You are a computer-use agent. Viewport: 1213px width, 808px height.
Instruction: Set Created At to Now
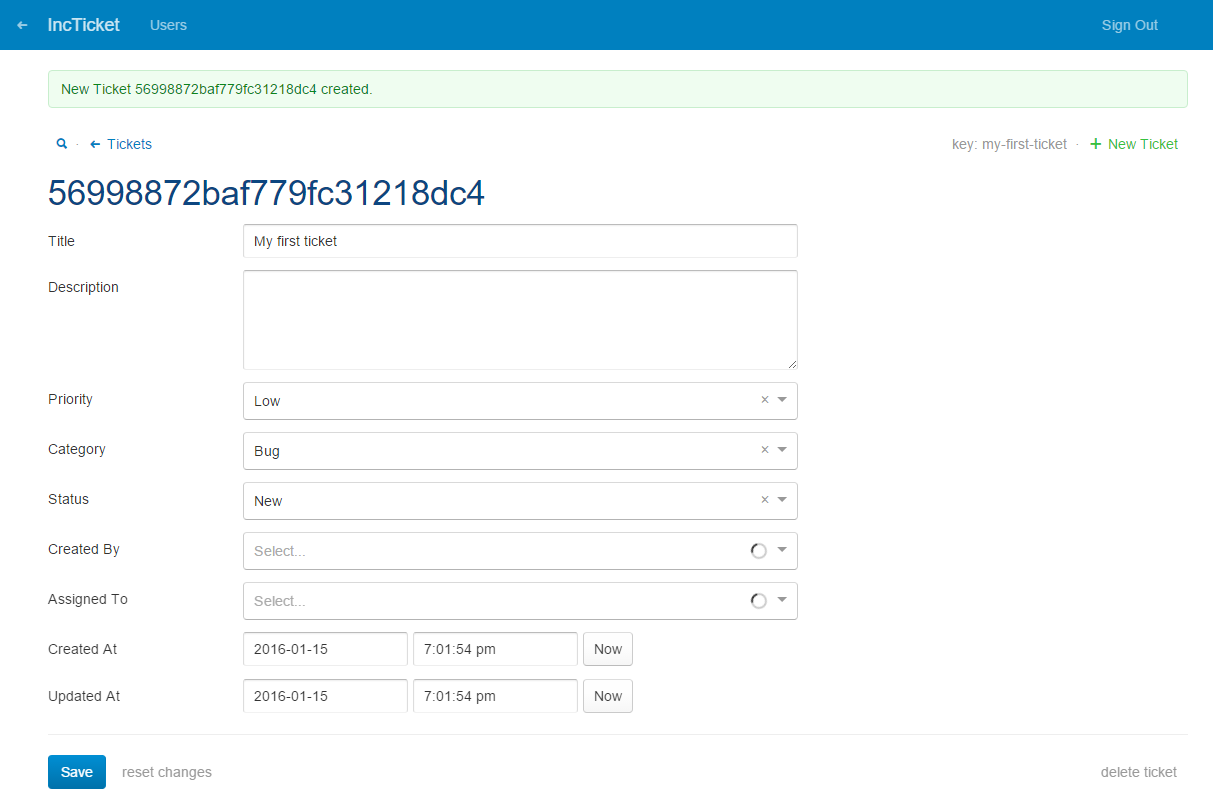(607, 649)
